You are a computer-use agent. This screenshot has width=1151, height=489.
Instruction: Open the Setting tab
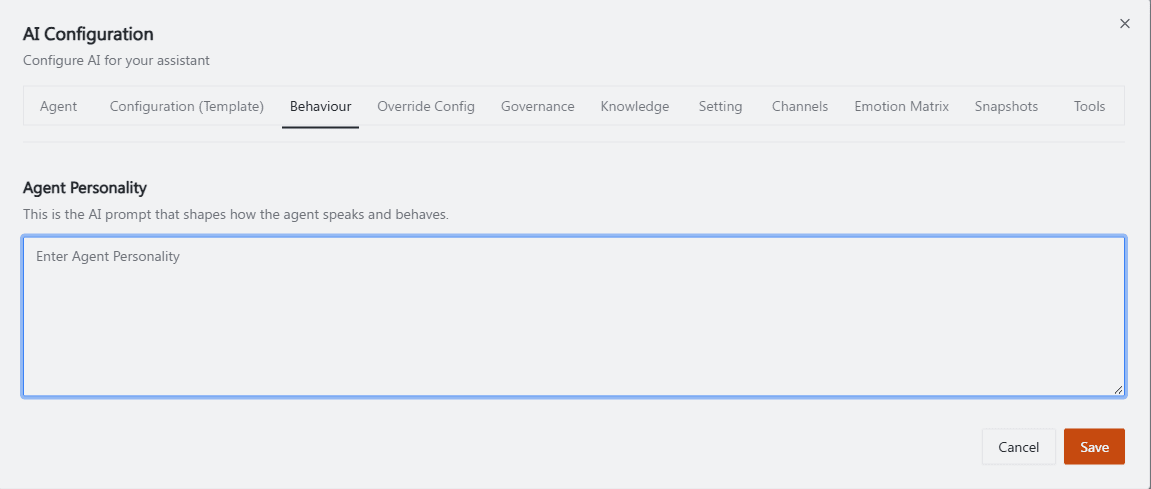(x=720, y=106)
